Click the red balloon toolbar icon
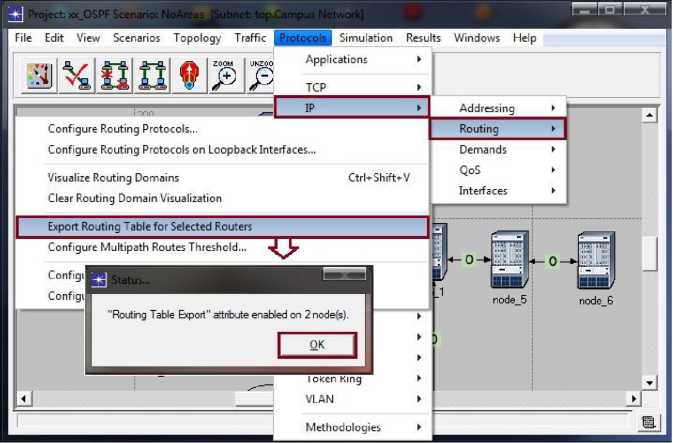Viewport: 673px width, 443px height. [189, 75]
